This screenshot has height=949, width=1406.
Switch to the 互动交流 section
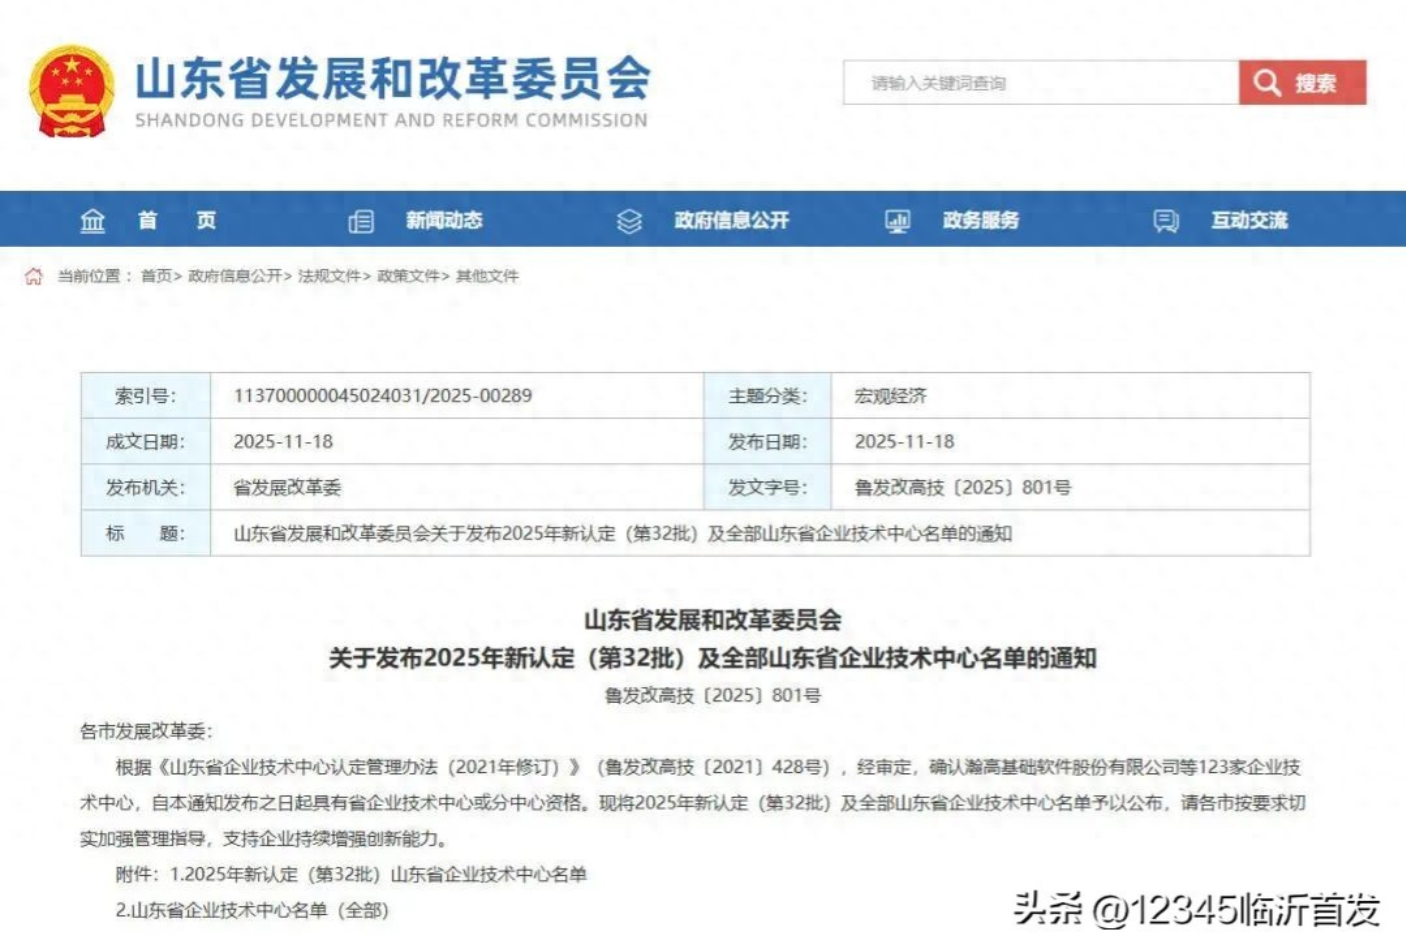[1249, 221]
